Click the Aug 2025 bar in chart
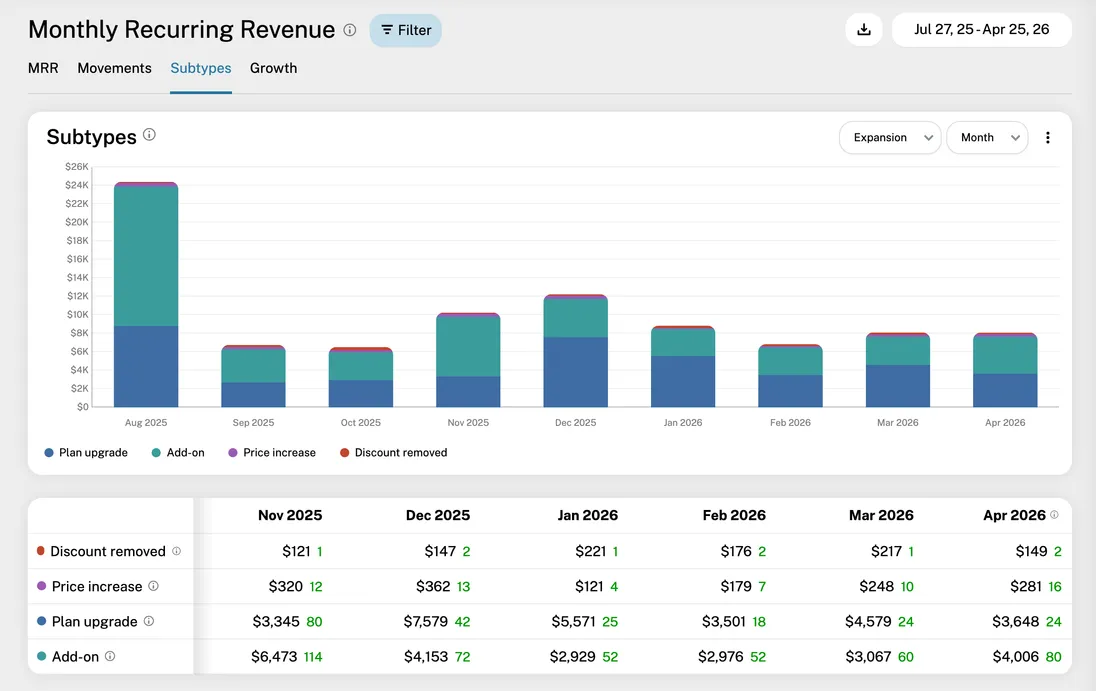Viewport: 1096px width, 691px height. point(146,294)
